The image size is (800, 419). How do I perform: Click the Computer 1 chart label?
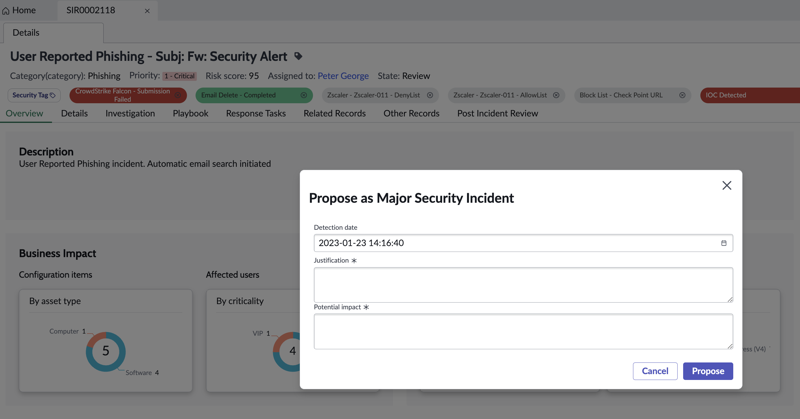(67, 331)
